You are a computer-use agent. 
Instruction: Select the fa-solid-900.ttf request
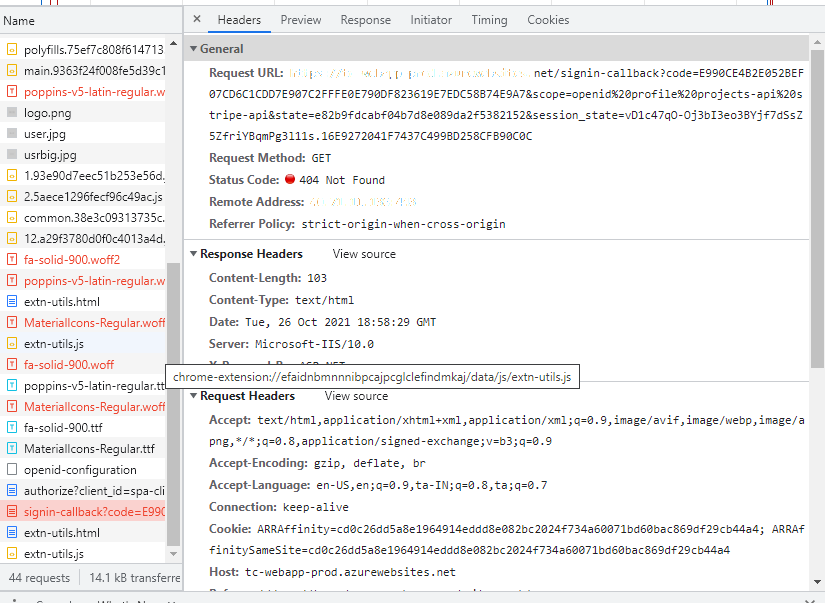point(83,428)
